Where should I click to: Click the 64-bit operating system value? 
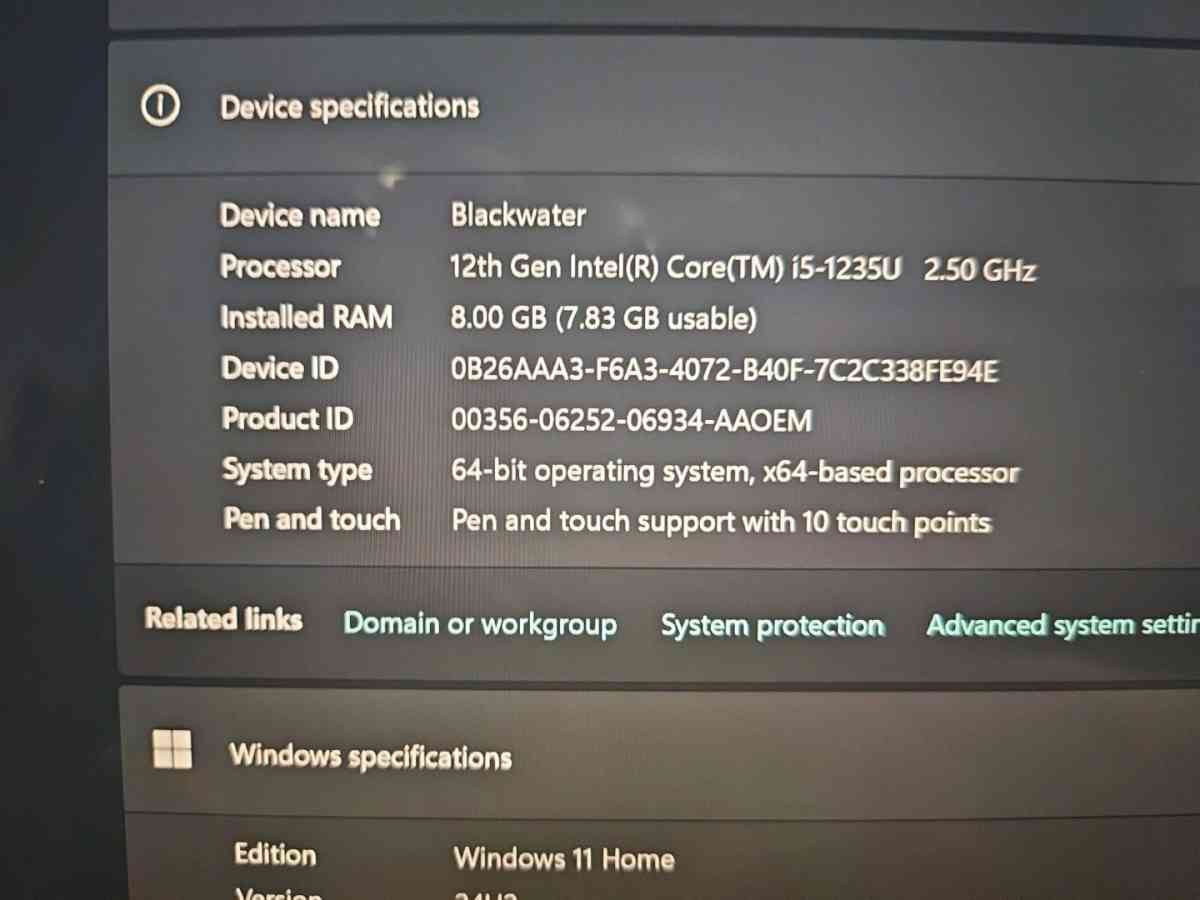(735, 472)
